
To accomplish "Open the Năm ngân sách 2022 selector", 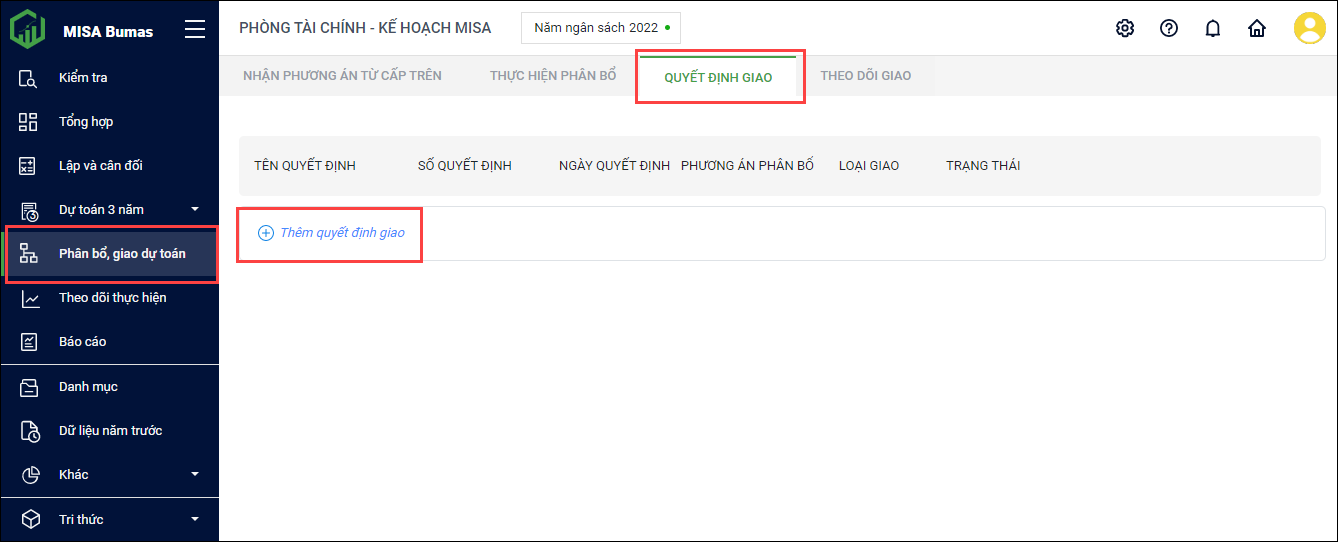I will 600,28.
